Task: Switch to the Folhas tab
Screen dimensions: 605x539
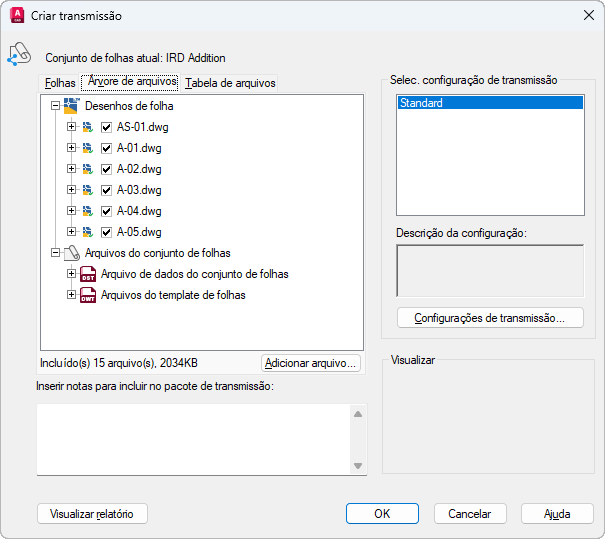Action: [x=60, y=83]
